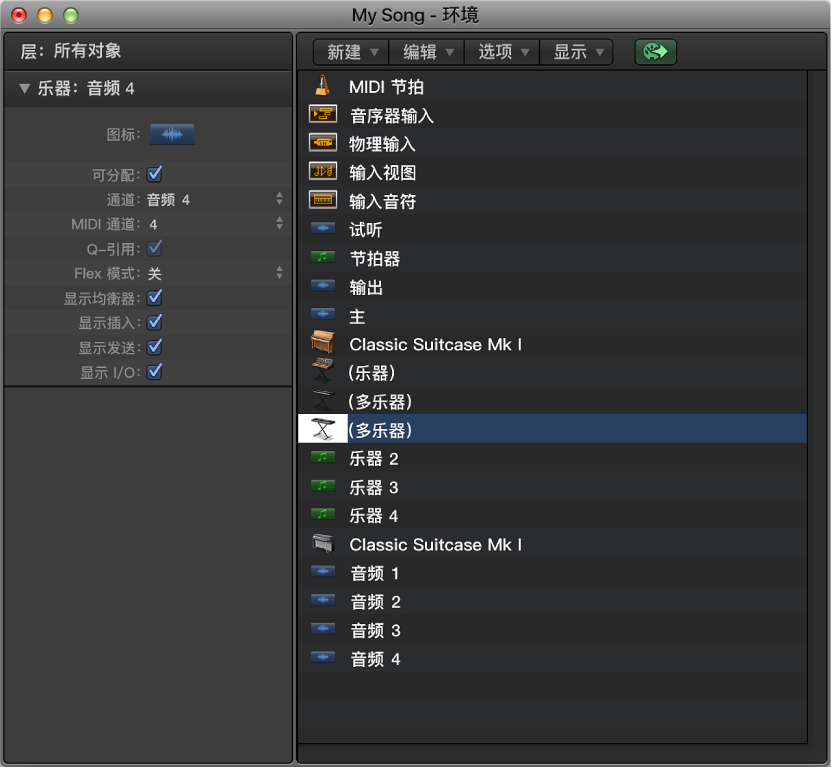This screenshot has height=768, width=832.
Task: Select the 输入视图 row
Action: pyautogui.click(x=552, y=172)
